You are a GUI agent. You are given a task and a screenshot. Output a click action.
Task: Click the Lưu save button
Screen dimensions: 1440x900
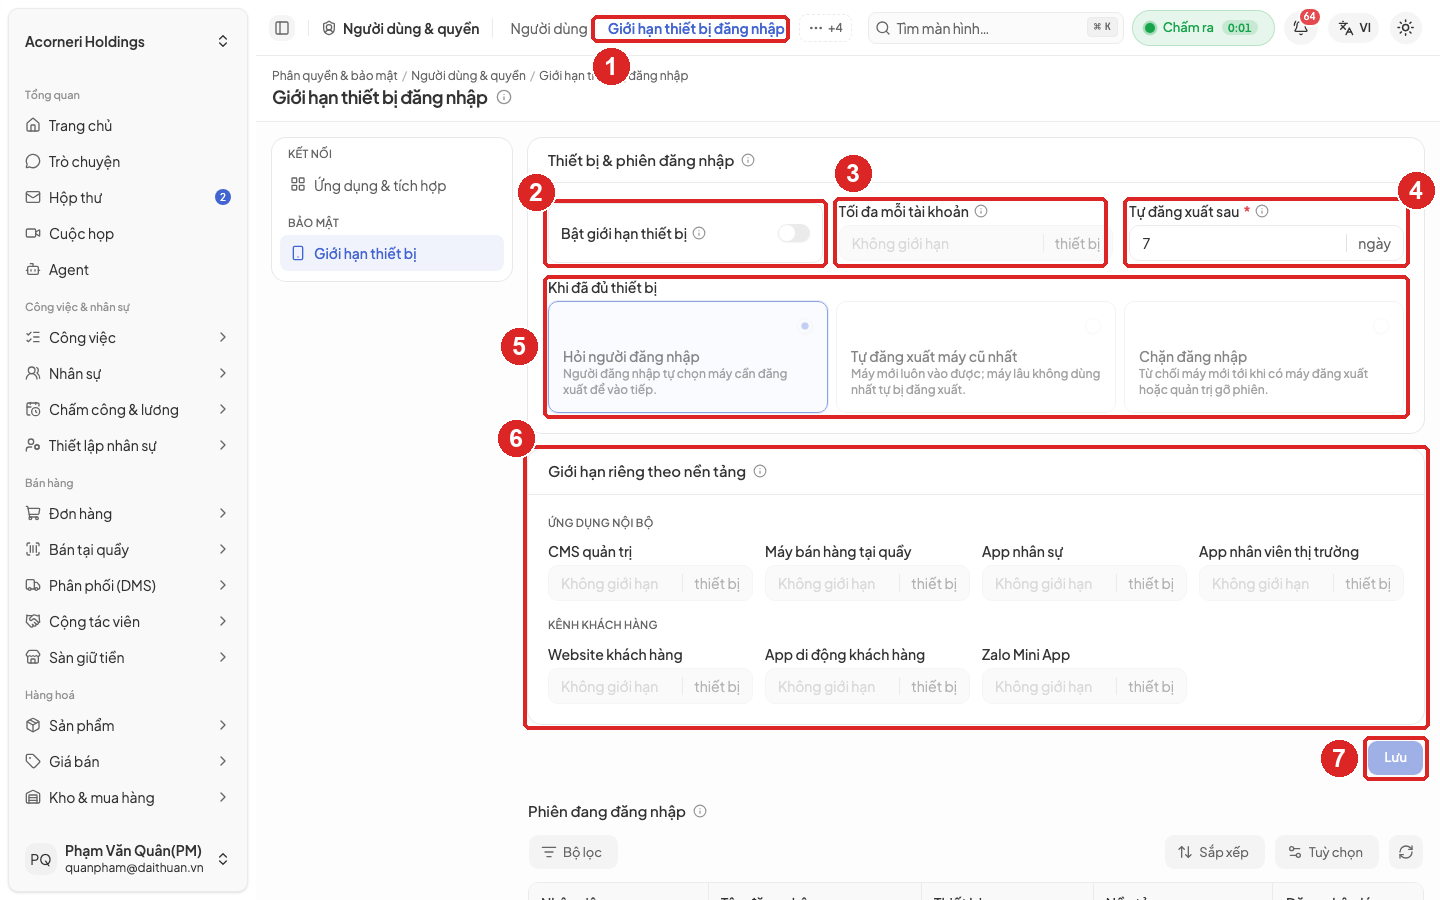click(x=1395, y=757)
